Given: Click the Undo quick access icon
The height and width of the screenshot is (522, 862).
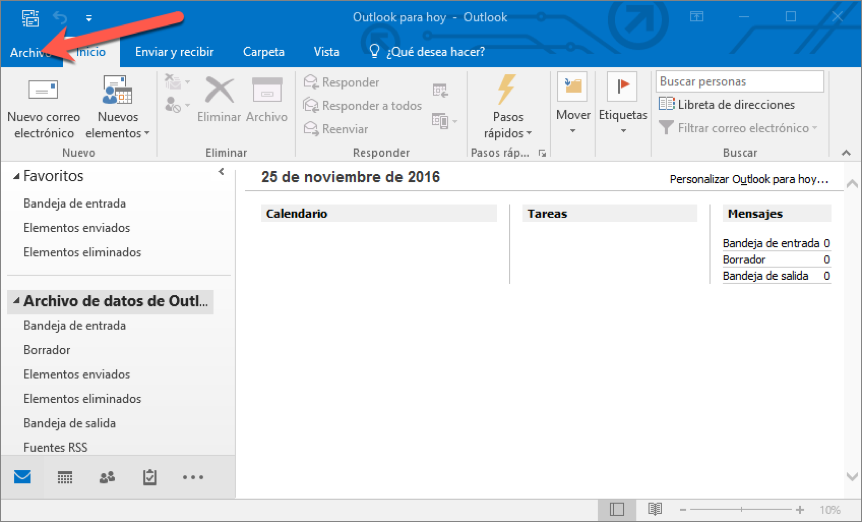Looking at the screenshot, I should pyautogui.click(x=59, y=18).
